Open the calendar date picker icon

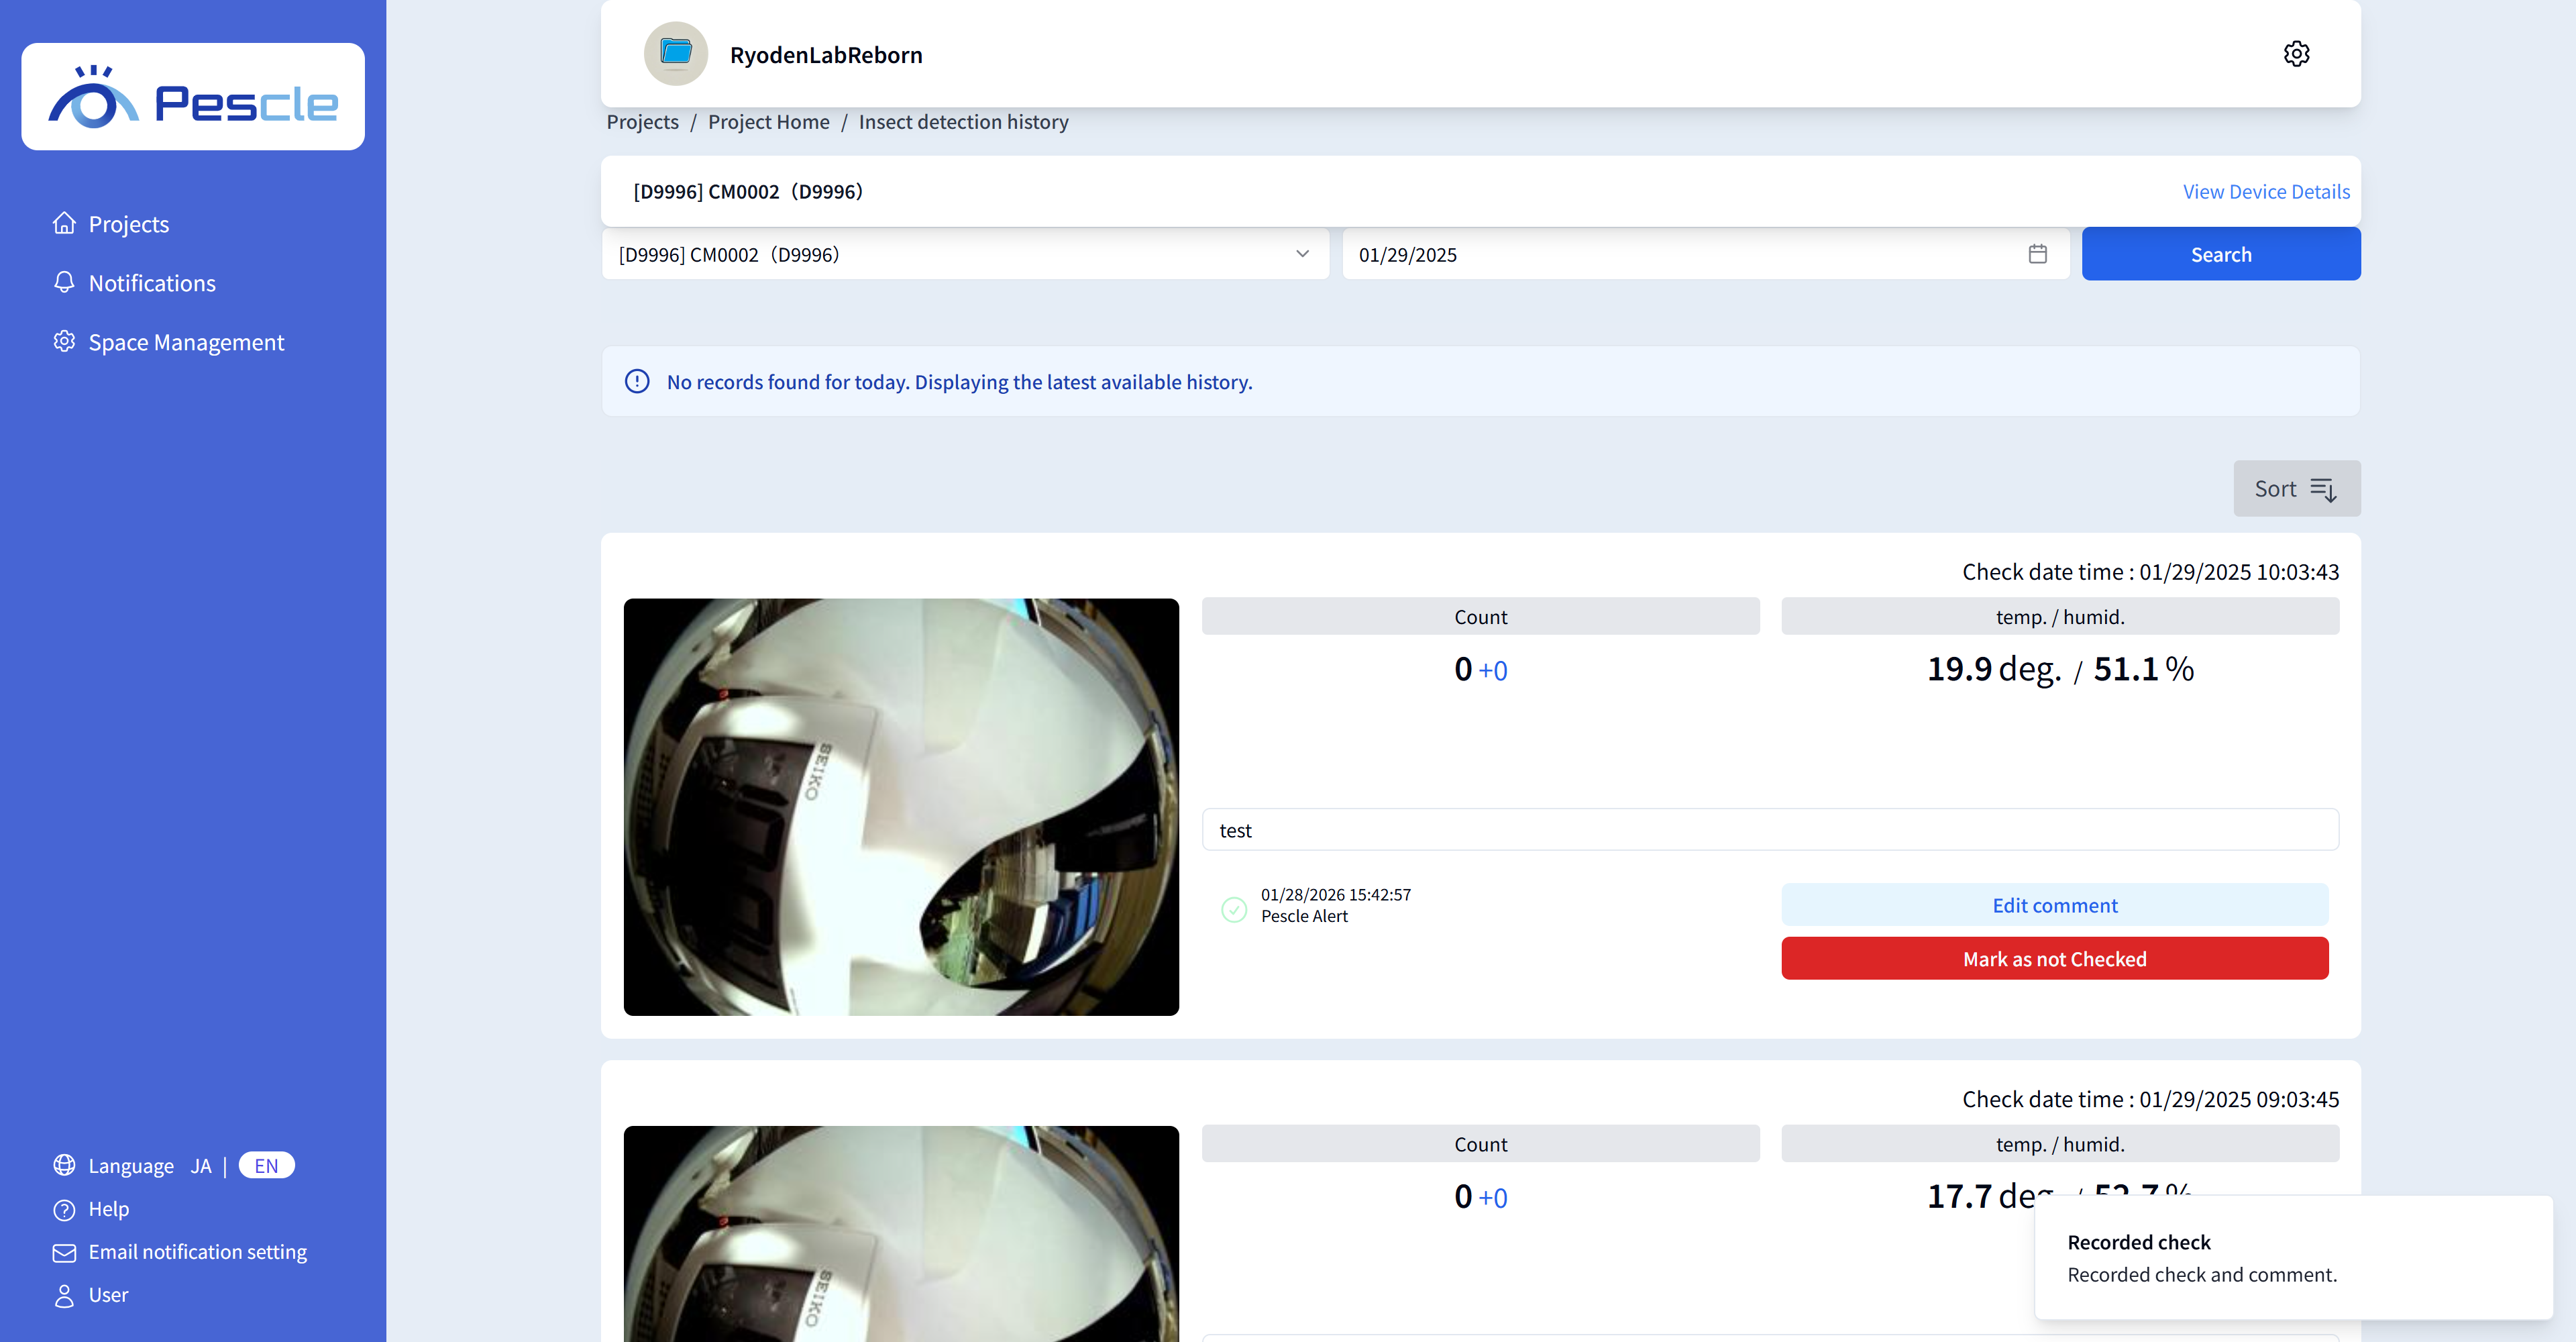pyautogui.click(x=2037, y=254)
